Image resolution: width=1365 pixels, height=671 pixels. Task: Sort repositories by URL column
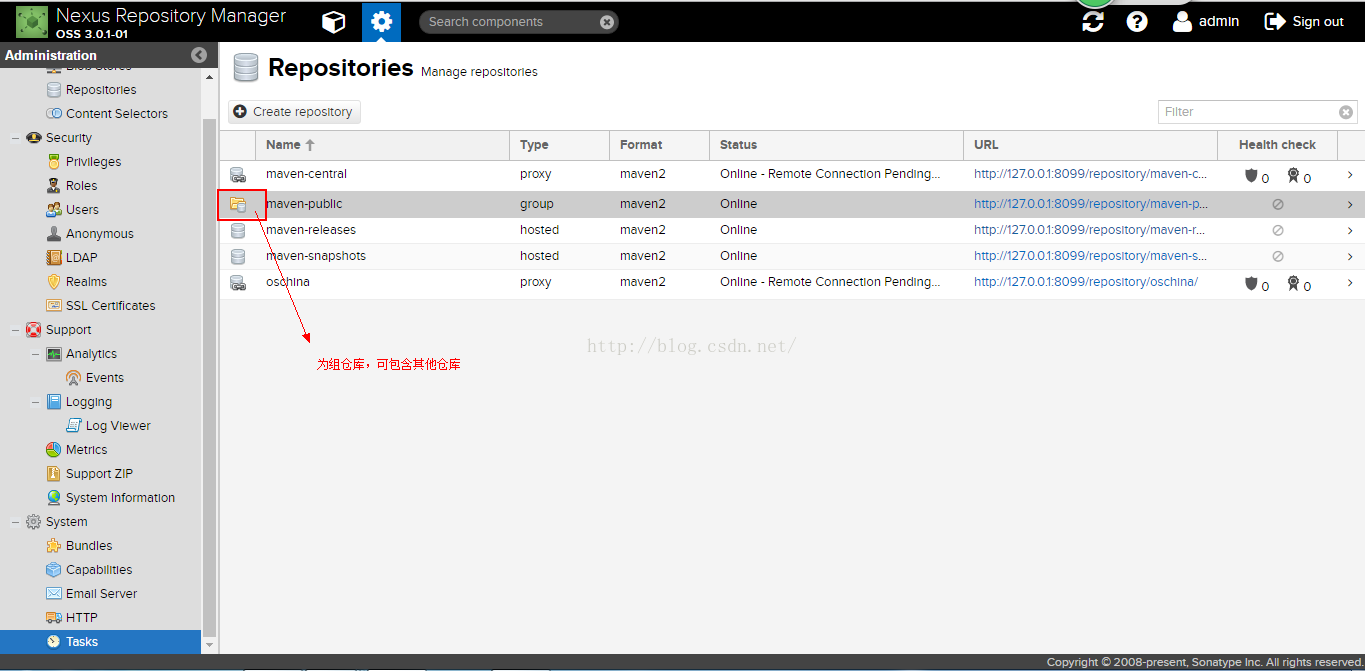point(1091,145)
